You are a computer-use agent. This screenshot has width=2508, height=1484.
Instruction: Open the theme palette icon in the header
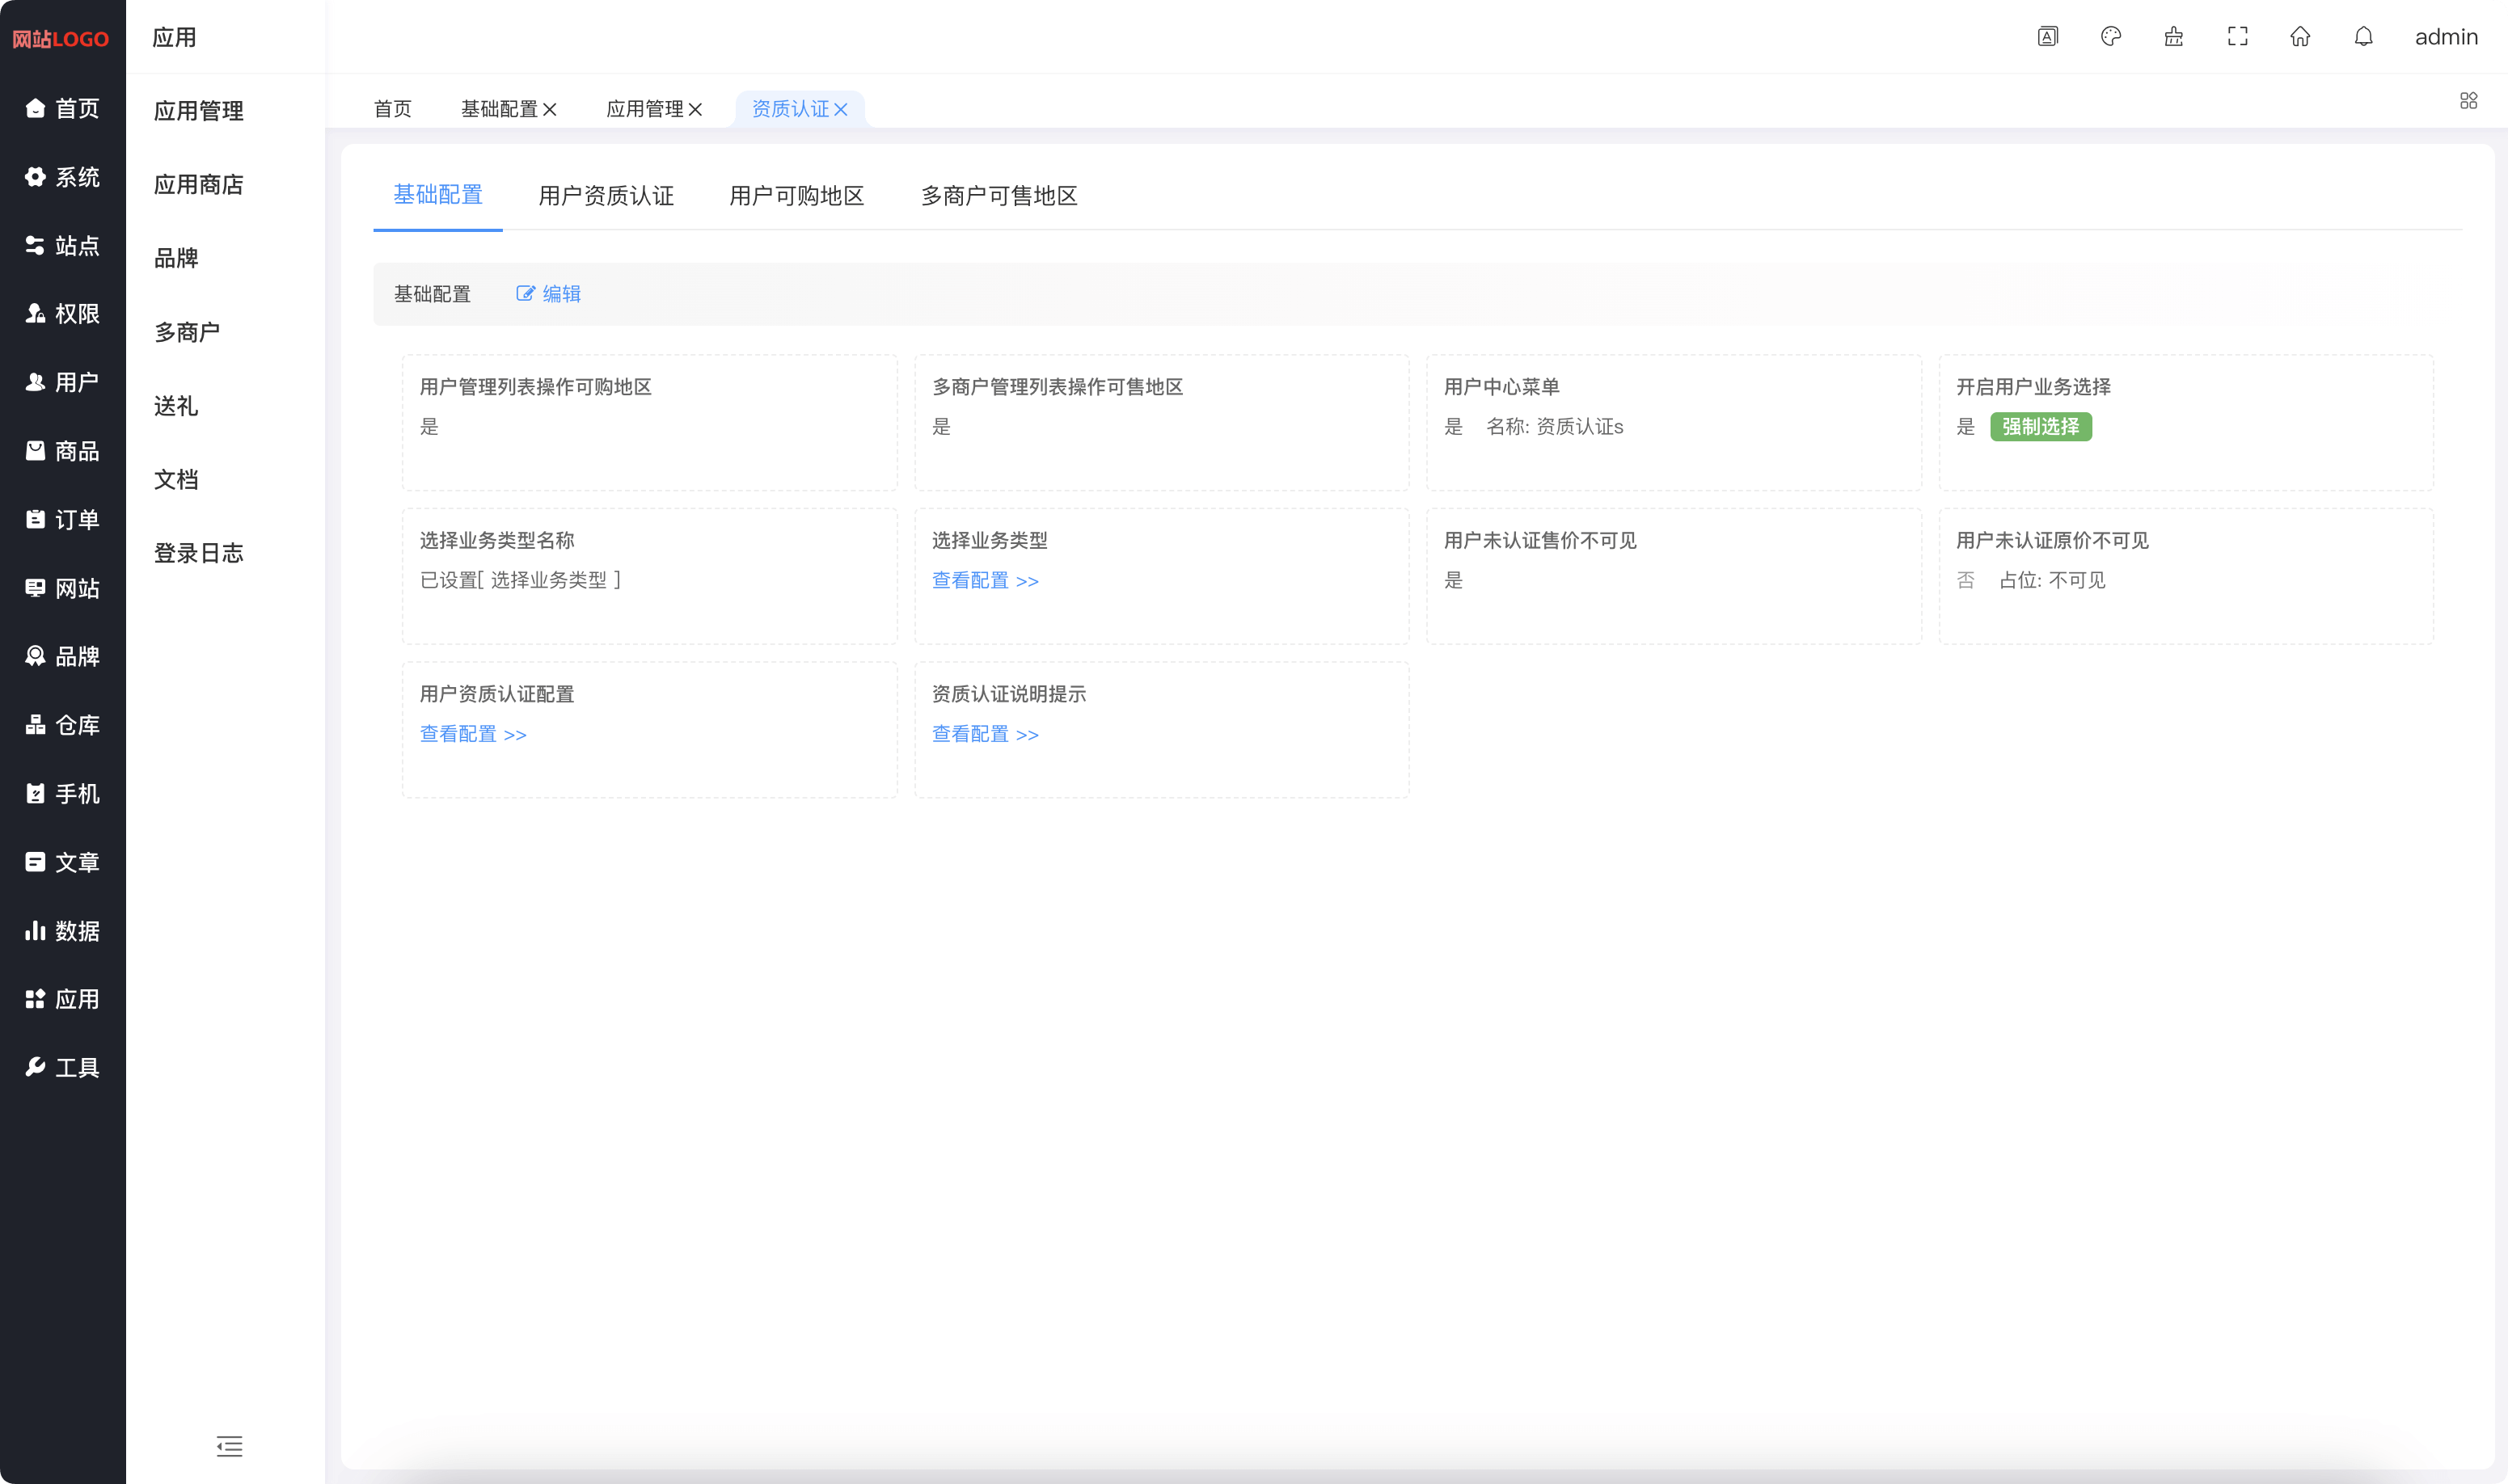click(2112, 37)
